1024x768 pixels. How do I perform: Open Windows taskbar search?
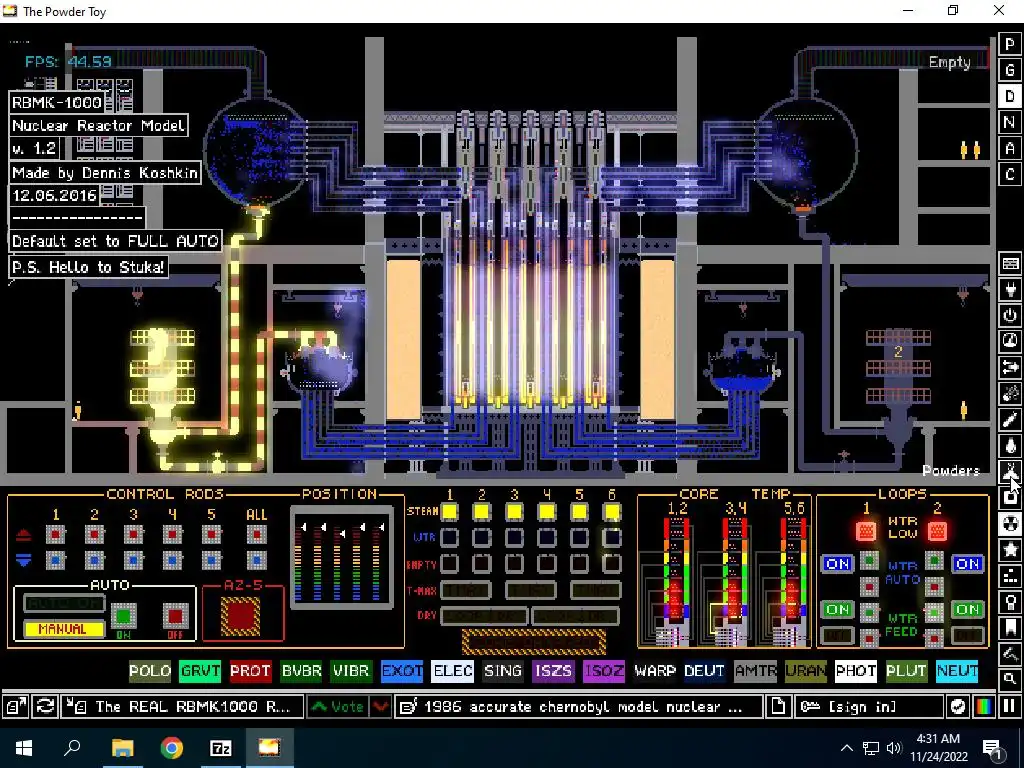[x=72, y=748]
